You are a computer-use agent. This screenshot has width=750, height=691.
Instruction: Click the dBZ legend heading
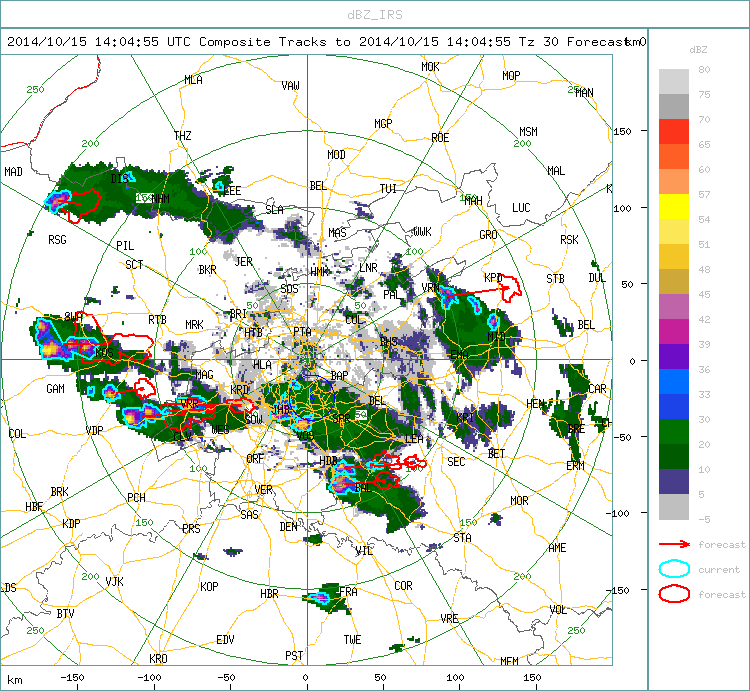tap(698, 49)
